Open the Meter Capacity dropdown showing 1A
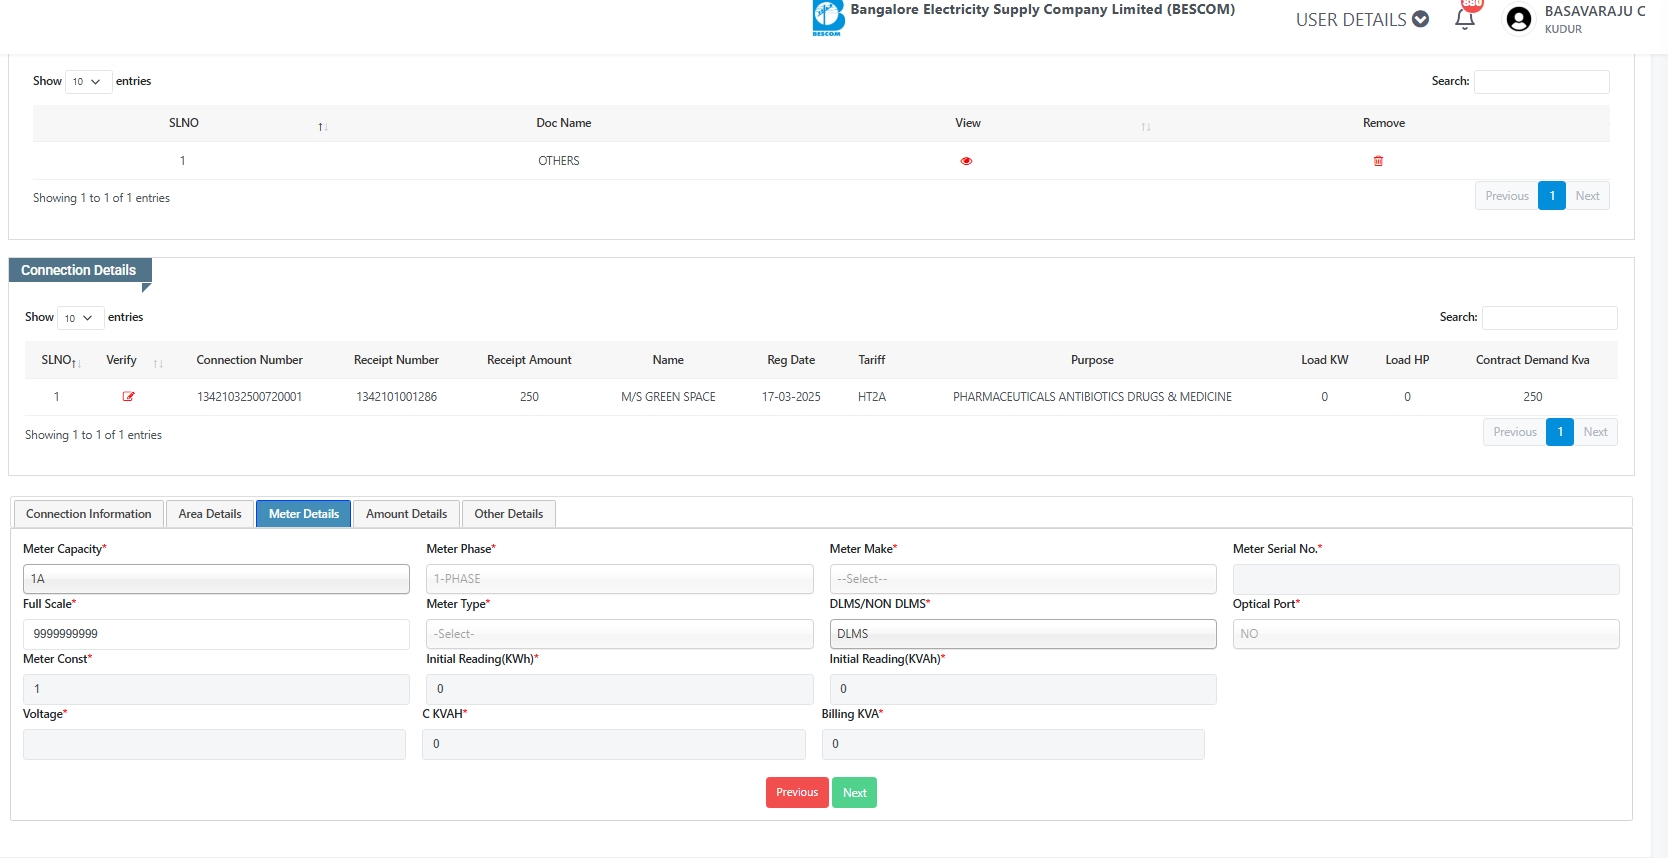 click(216, 579)
